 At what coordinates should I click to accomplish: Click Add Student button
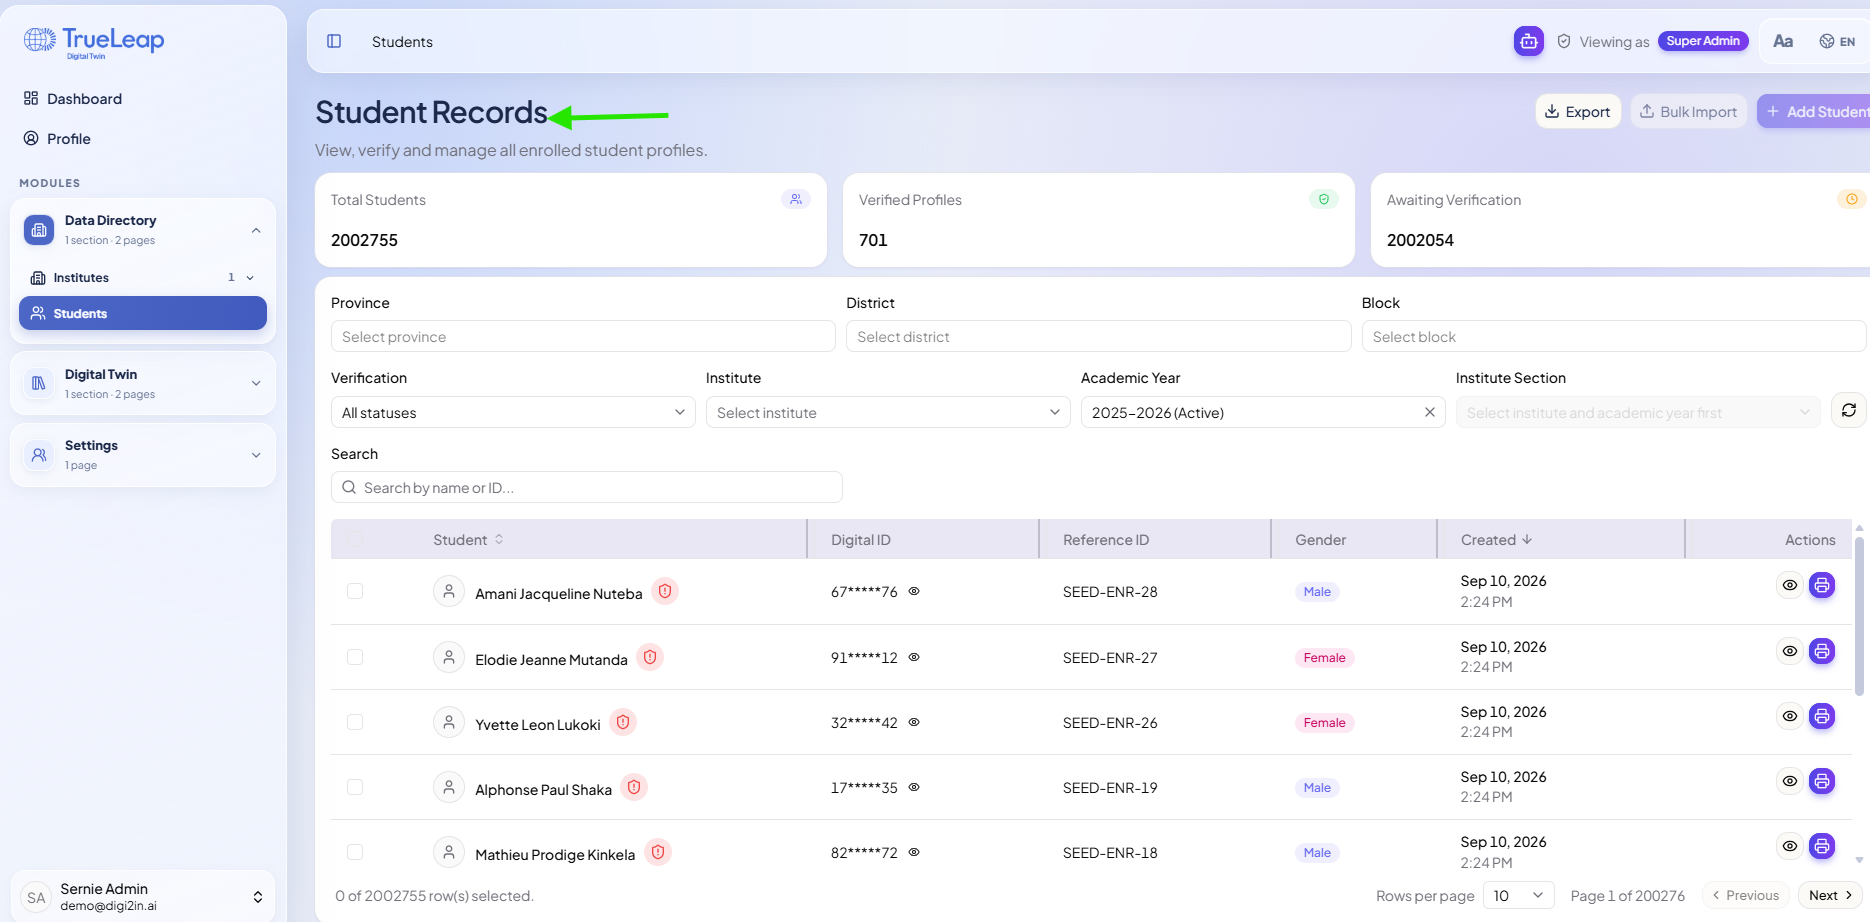tap(1813, 111)
